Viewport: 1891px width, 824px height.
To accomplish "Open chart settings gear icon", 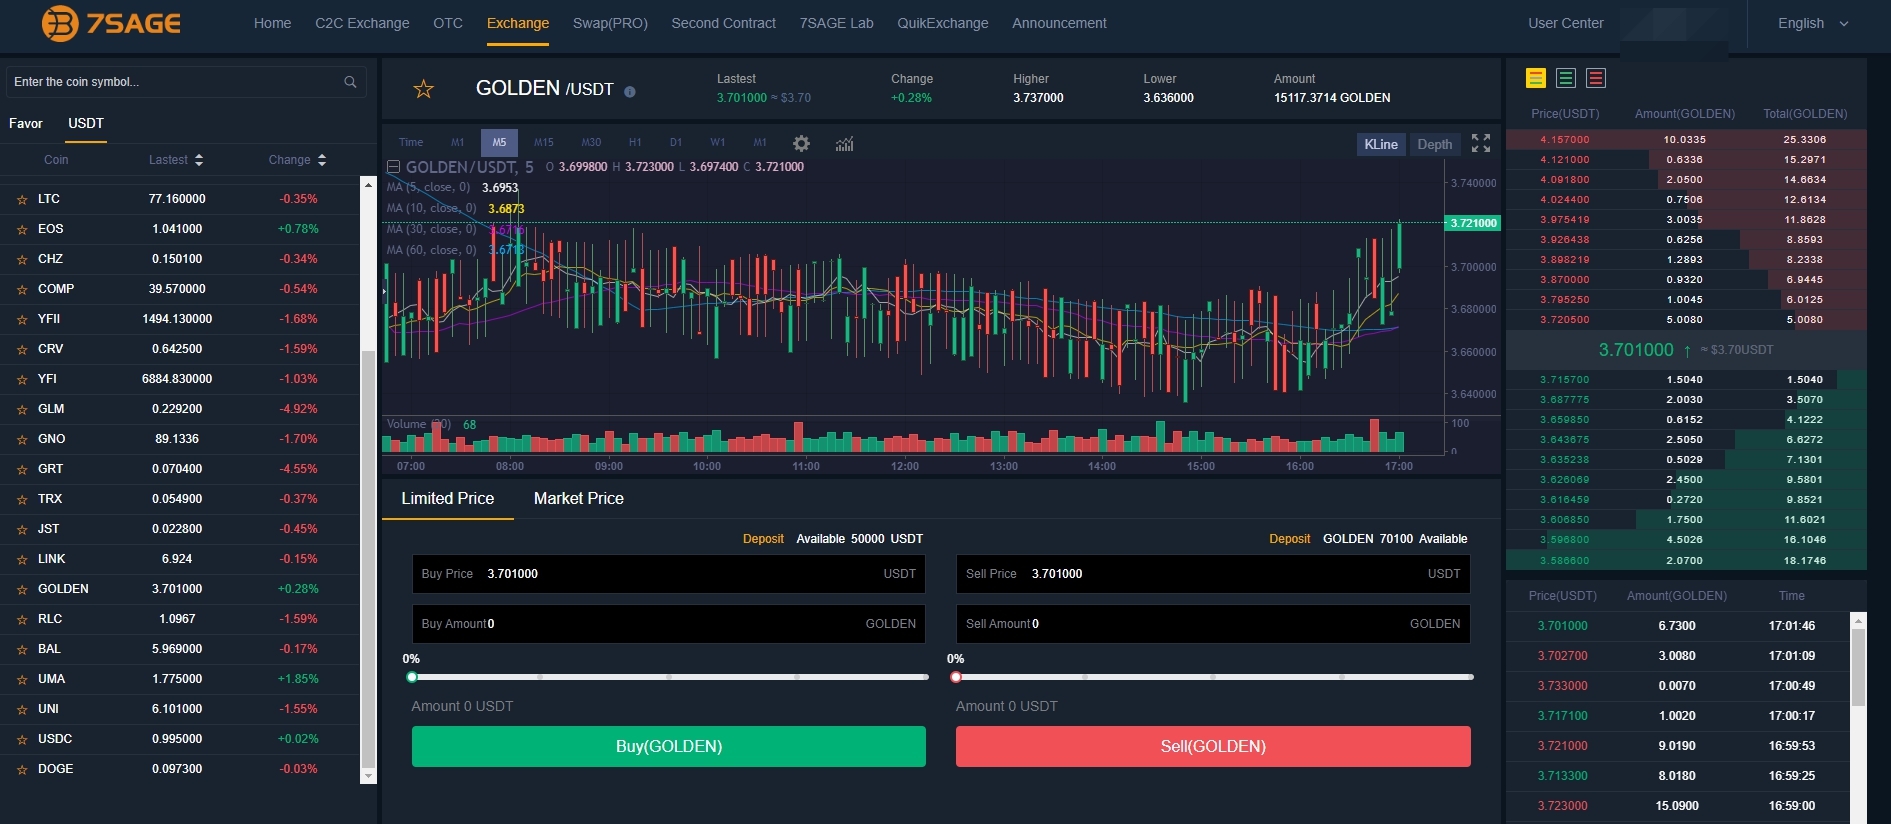I will (801, 144).
